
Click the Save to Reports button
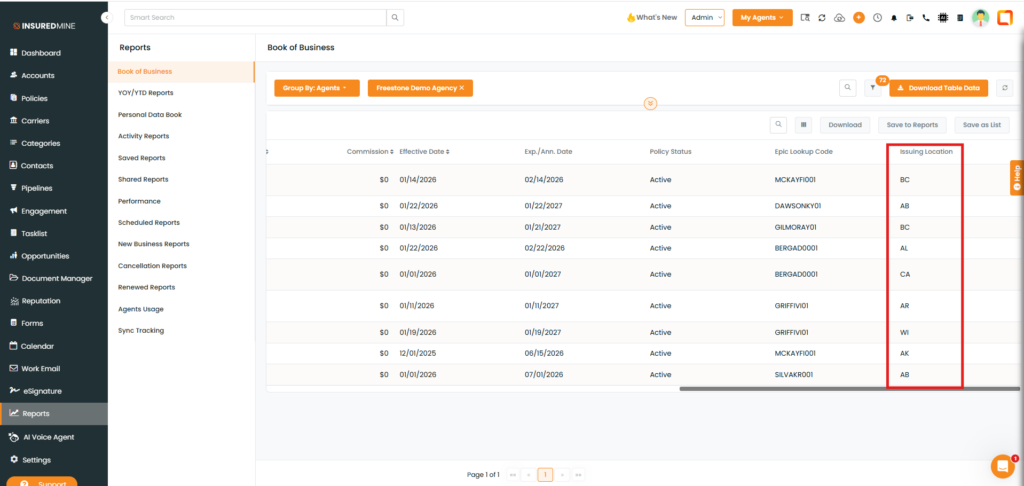(x=909, y=125)
